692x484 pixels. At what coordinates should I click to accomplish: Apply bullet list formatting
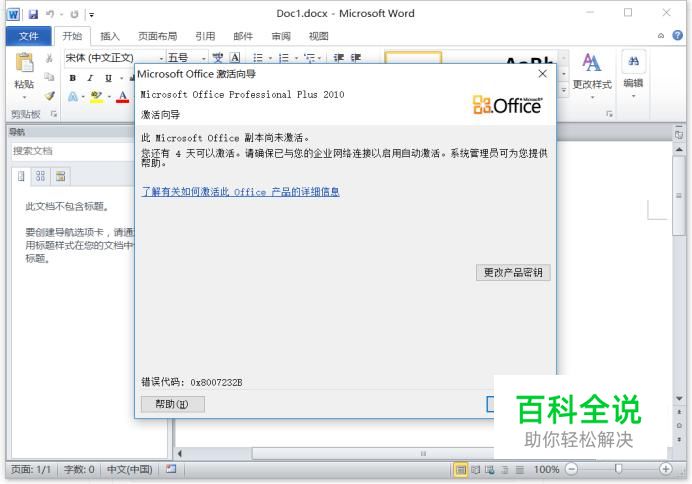click(258, 58)
